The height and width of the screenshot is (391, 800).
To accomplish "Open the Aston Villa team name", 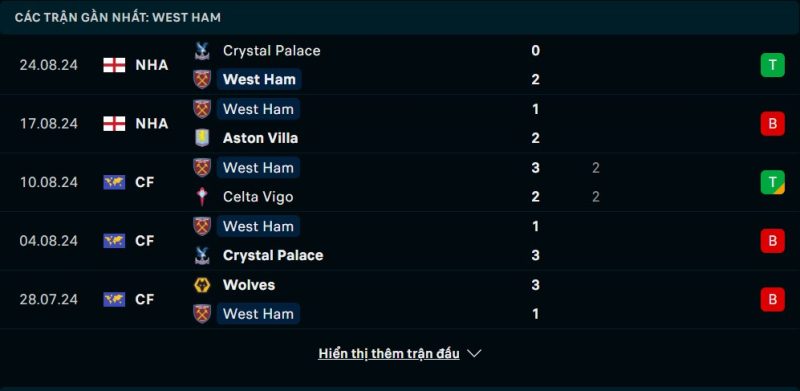I will pos(260,138).
